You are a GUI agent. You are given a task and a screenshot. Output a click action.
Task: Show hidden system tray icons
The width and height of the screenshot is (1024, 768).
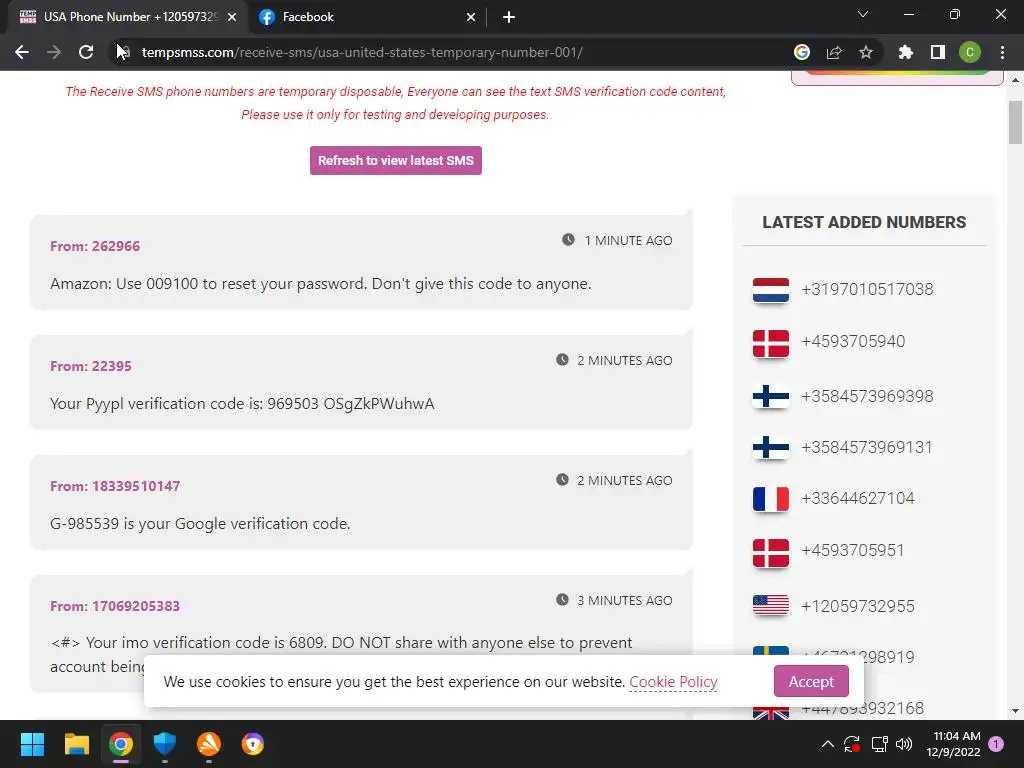click(x=827, y=744)
